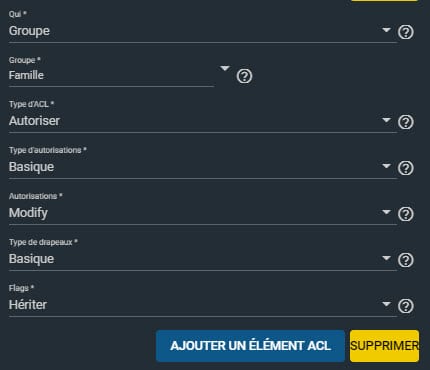Click help icon for Type de drapeaux
The image size is (430, 370).
pos(406,260)
